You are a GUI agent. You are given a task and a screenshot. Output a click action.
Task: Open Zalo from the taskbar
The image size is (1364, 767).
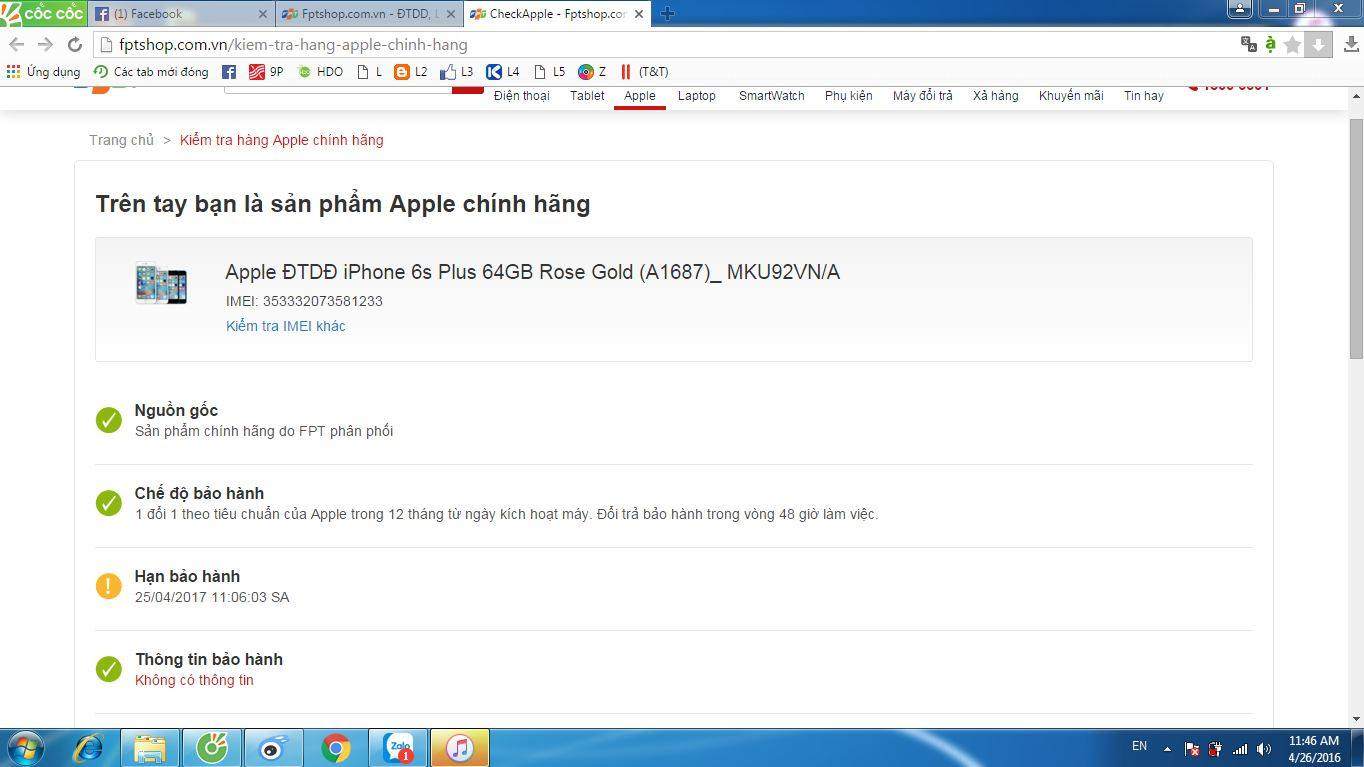tap(398, 748)
